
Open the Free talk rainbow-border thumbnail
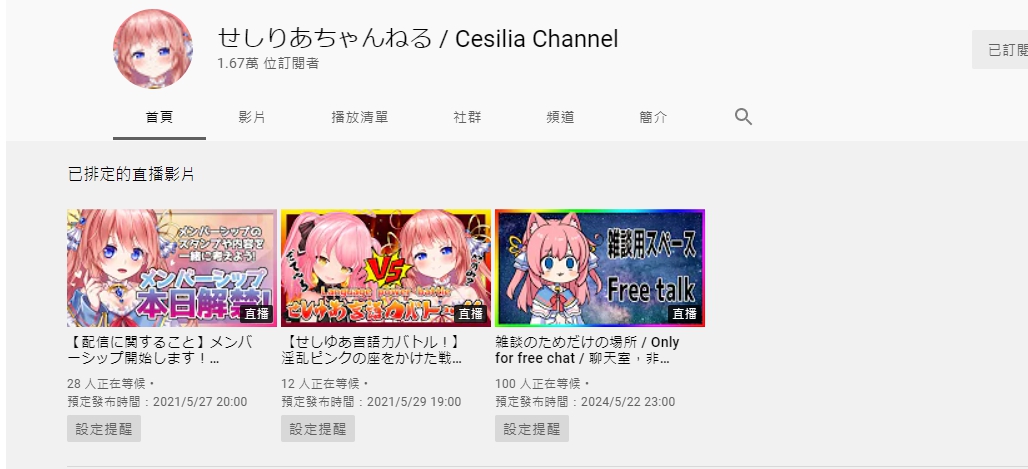[600, 268]
